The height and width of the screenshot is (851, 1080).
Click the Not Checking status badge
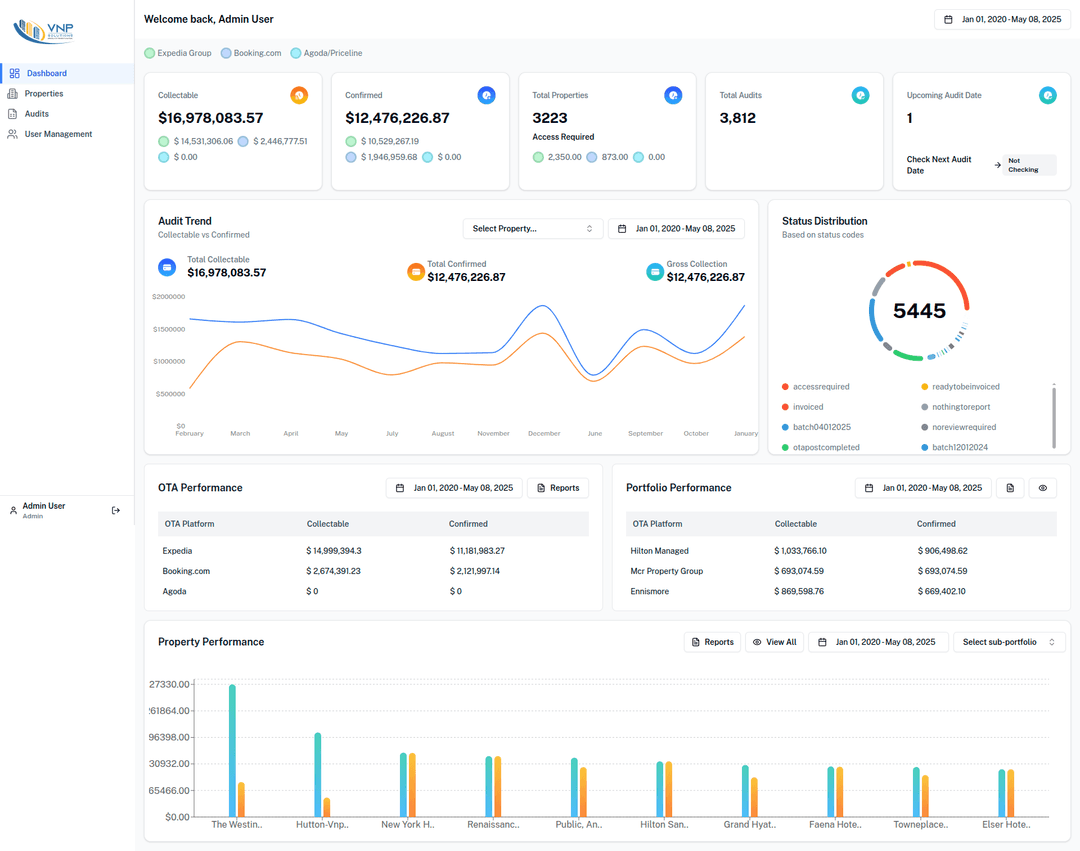click(1029, 165)
